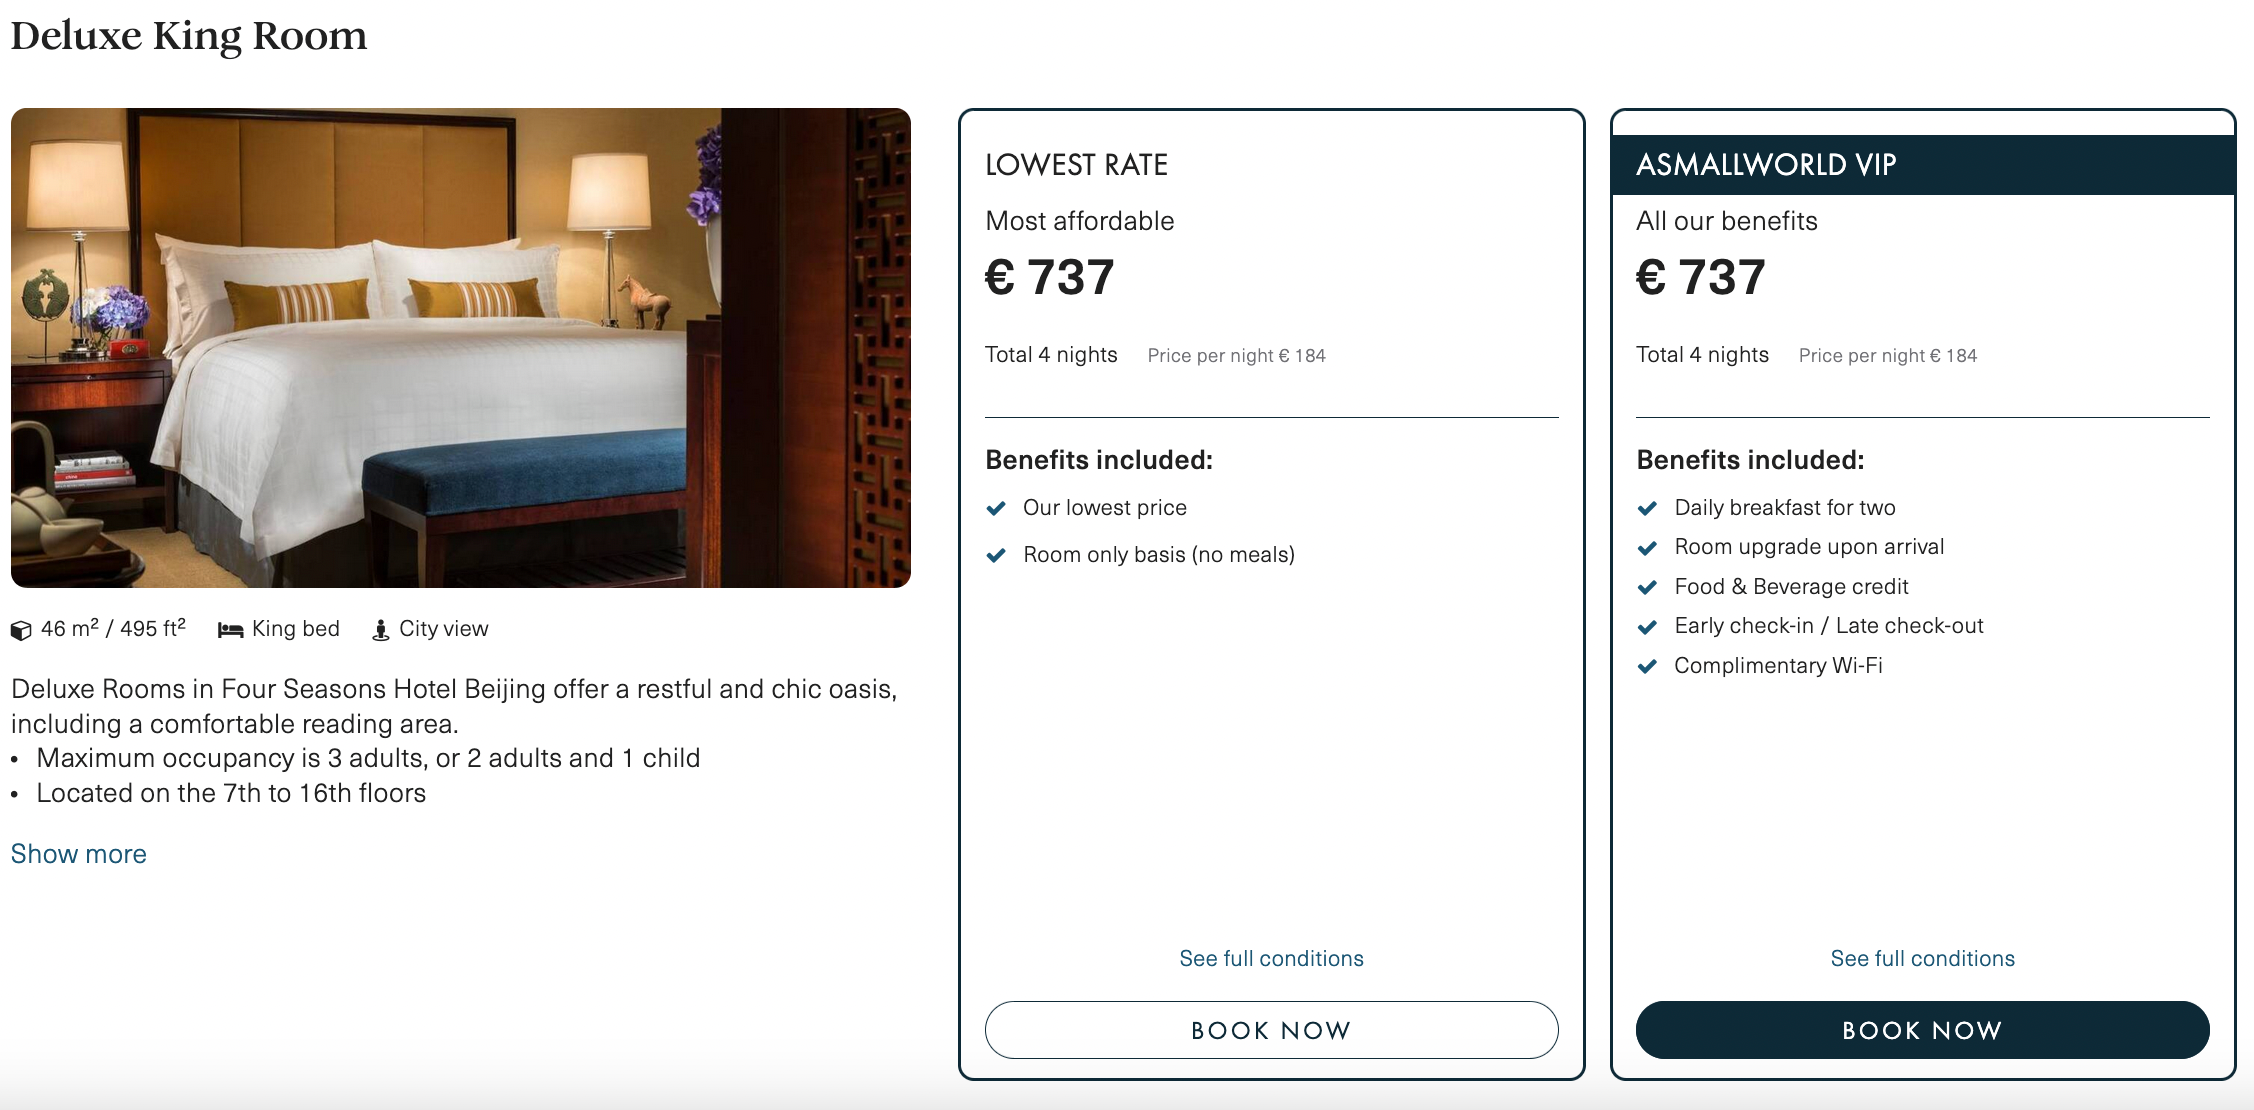This screenshot has width=2254, height=1110.
Task: Click checkmark beside Food & Beverage credit
Action: click(1647, 587)
